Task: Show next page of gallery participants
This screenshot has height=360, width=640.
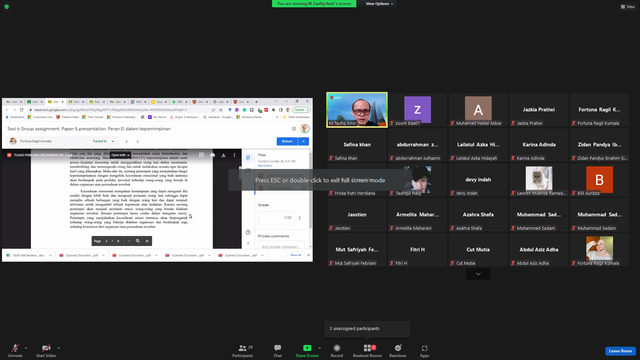Action: click(x=478, y=274)
